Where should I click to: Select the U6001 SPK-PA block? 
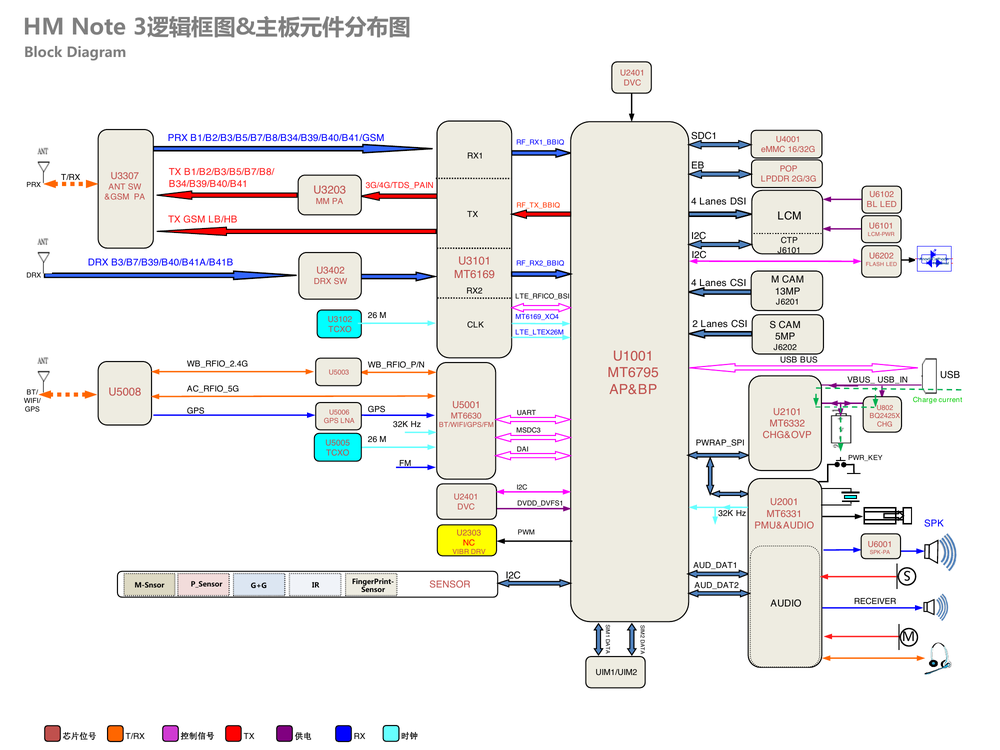coord(880,547)
